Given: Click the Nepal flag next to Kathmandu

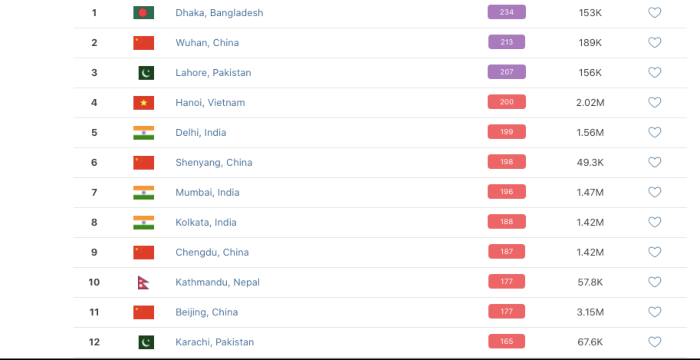Looking at the screenshot, I should click(x=143, y=282).
